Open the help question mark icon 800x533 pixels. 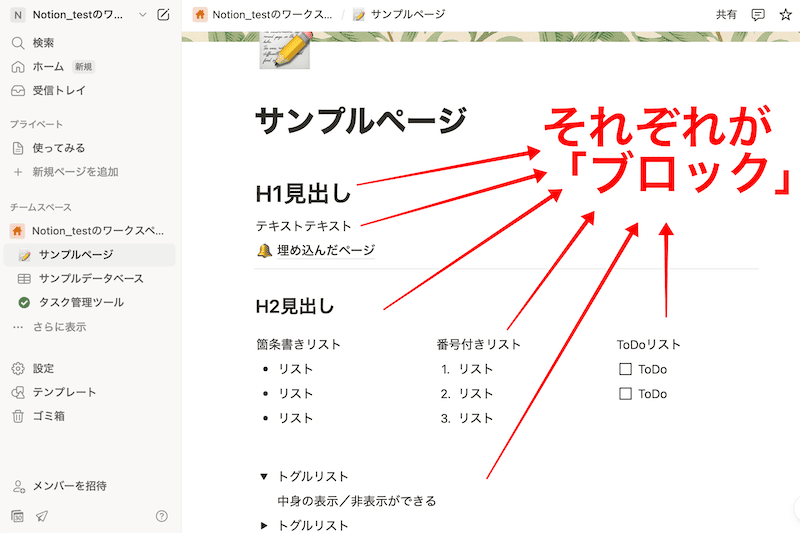tap(162, 516)
